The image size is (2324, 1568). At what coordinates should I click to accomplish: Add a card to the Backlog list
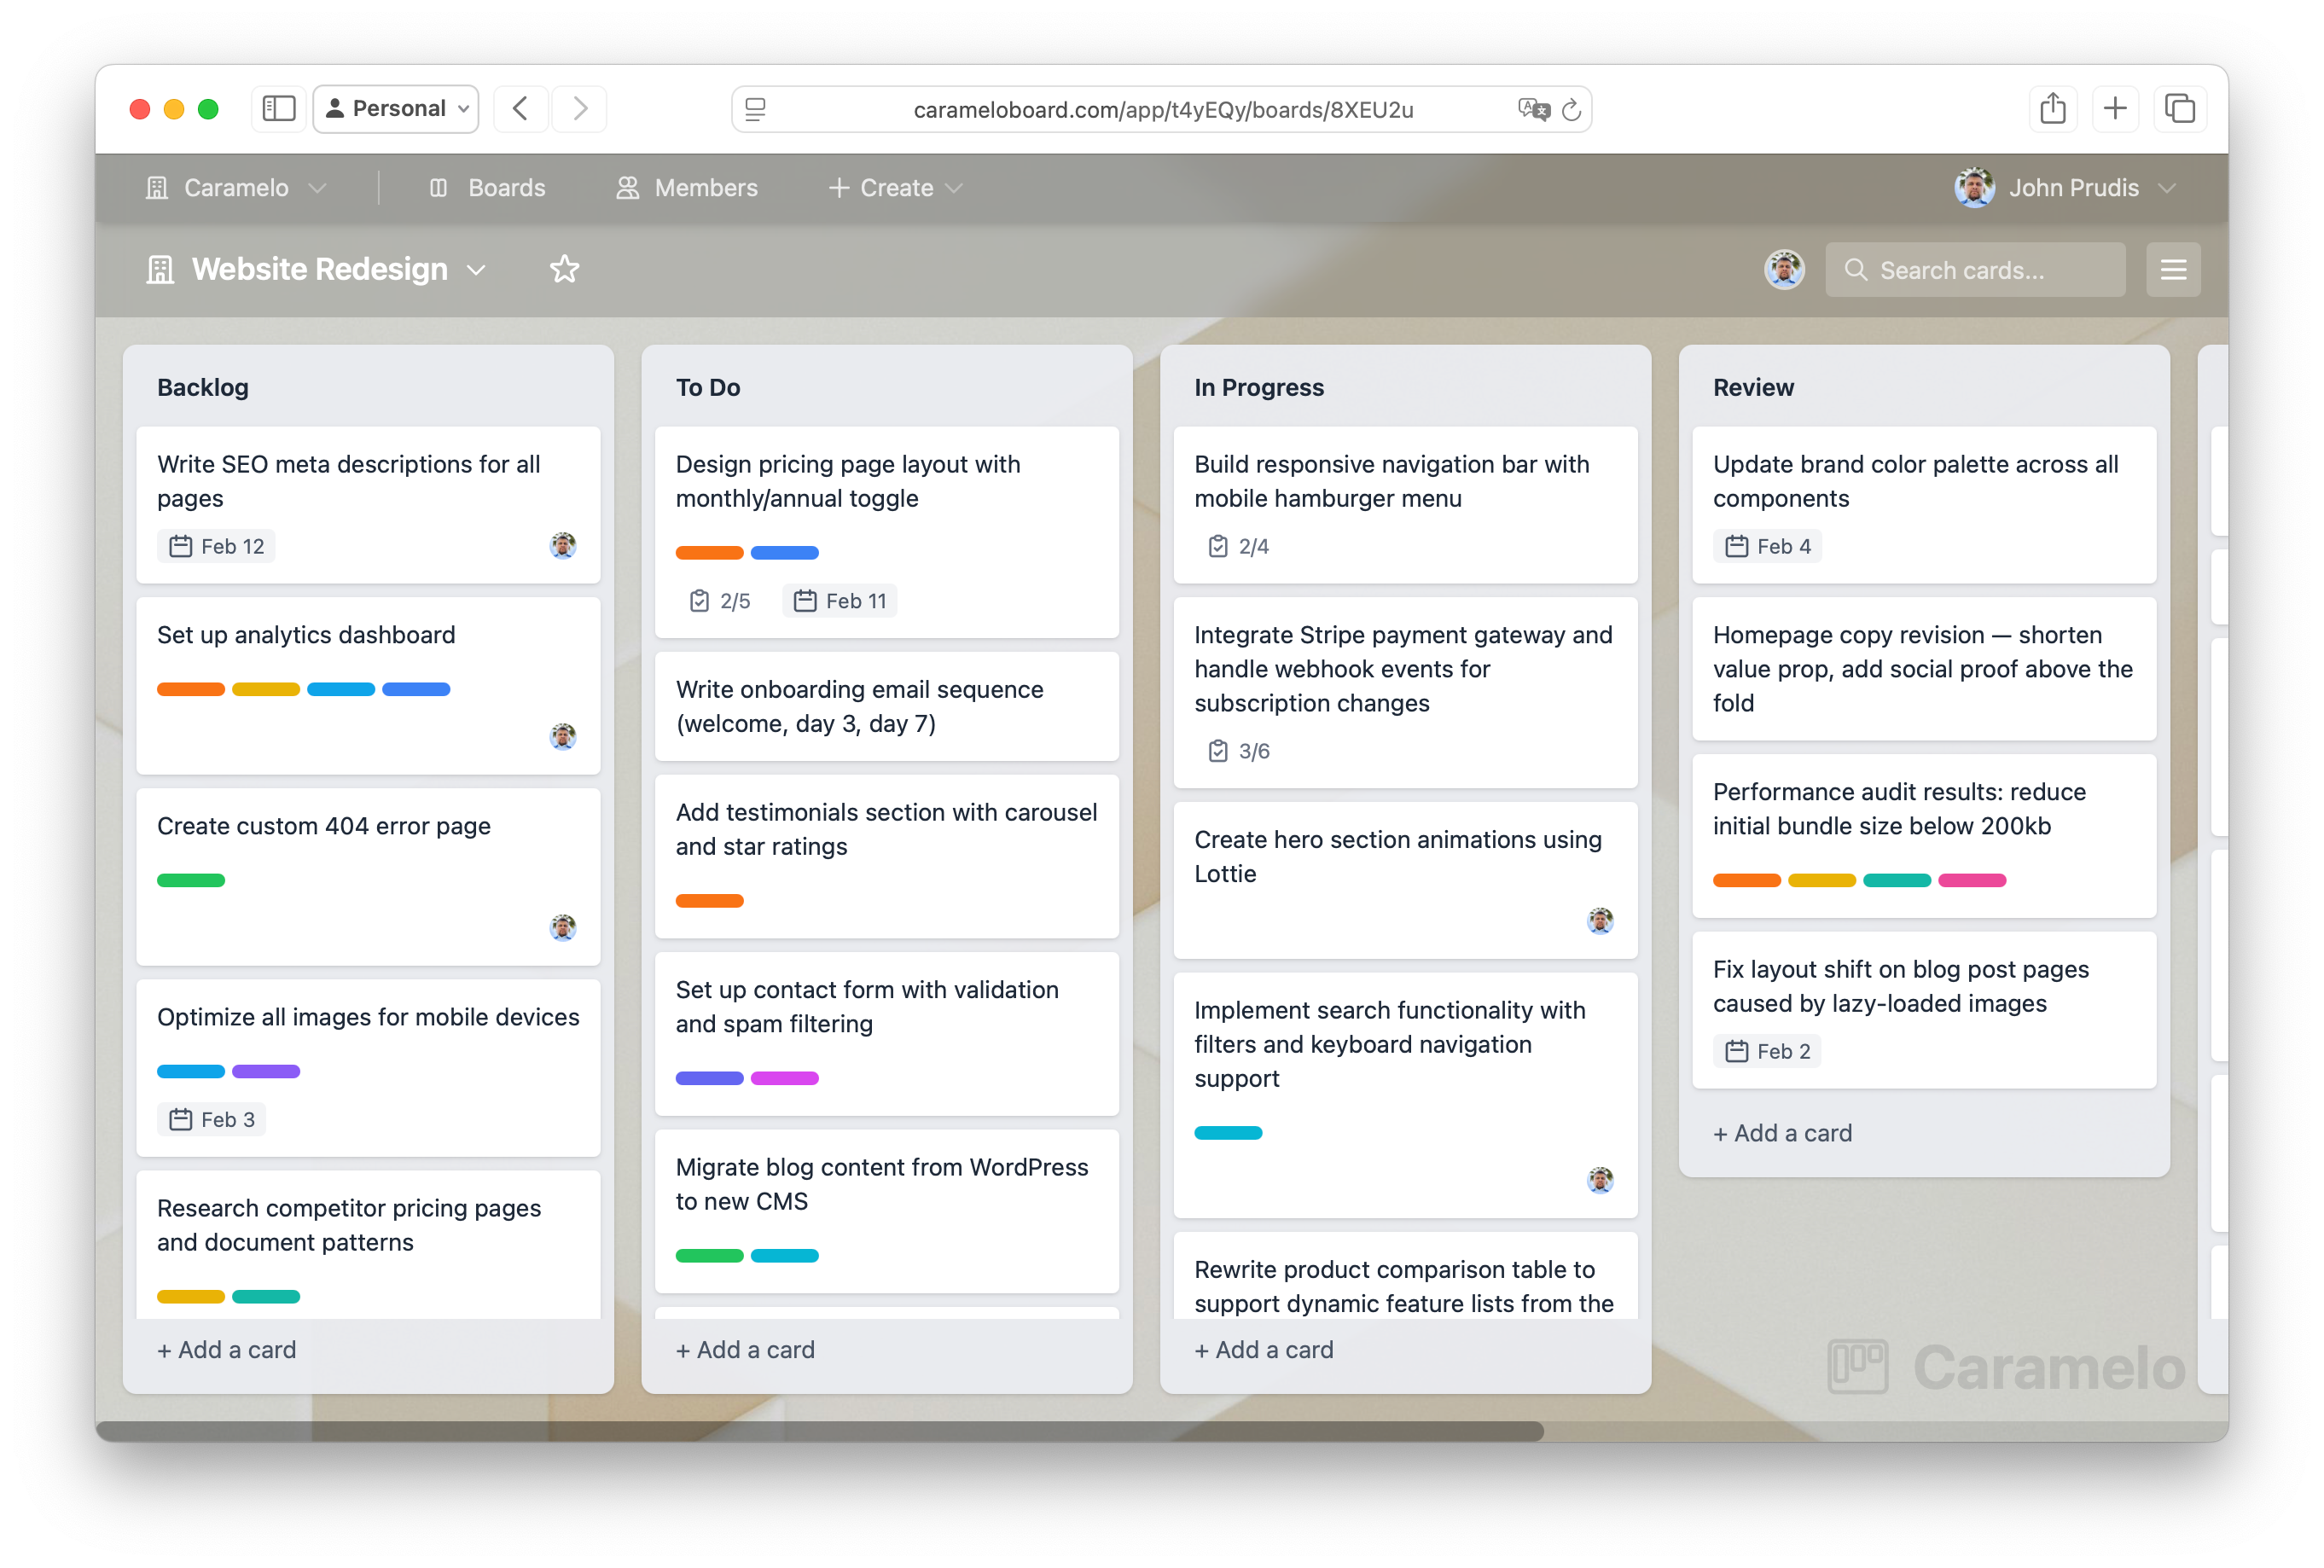(x=226, y=1349)
